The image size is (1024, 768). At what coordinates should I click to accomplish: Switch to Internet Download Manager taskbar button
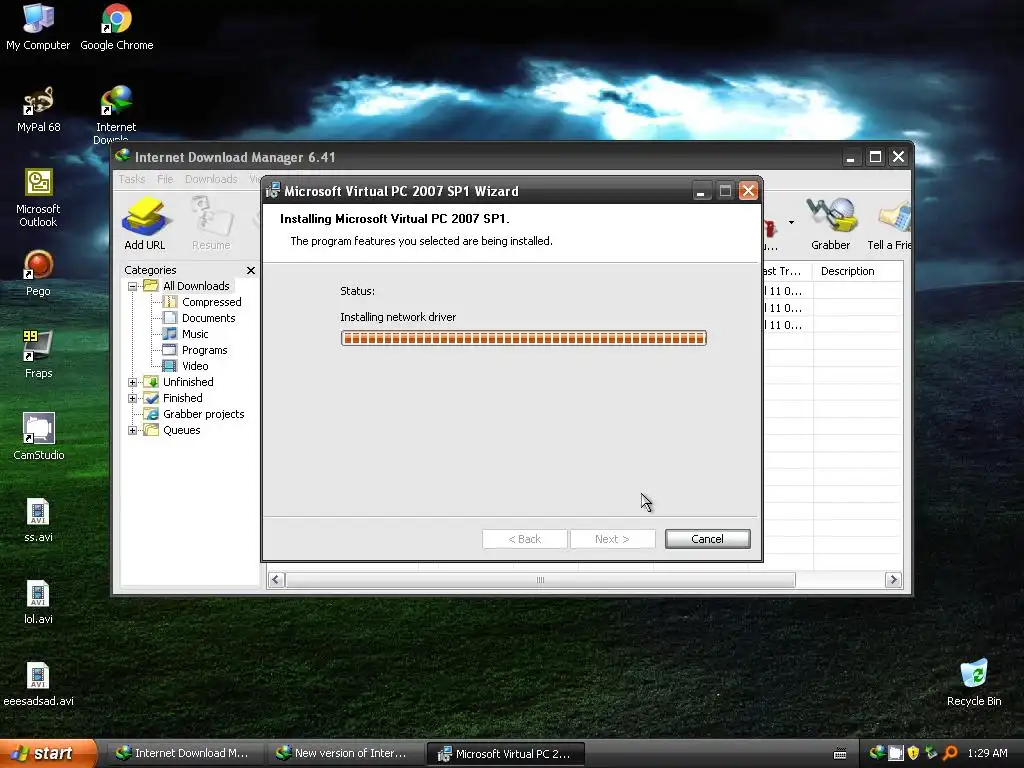coord(183,753)
